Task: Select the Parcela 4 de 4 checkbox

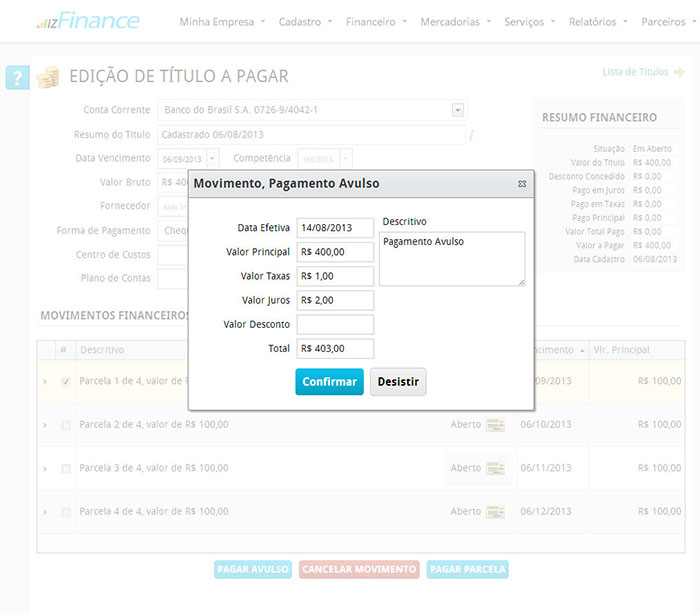Action: (x=66, y=512)
